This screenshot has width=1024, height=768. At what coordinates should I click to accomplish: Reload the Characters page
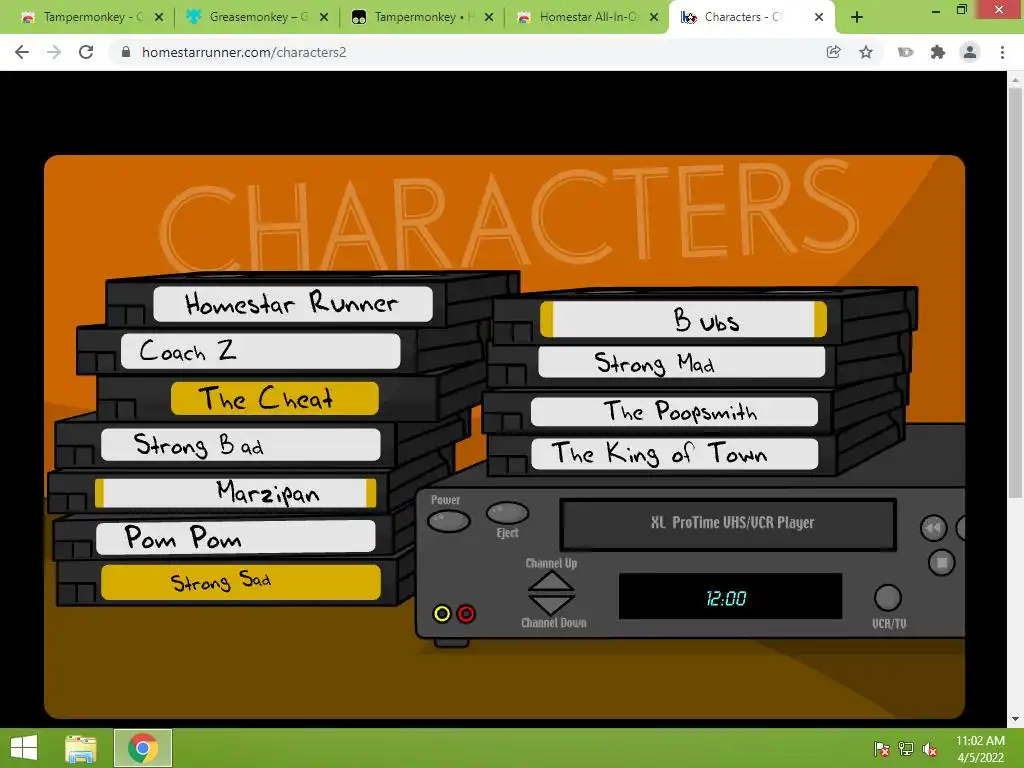point(86,52)
